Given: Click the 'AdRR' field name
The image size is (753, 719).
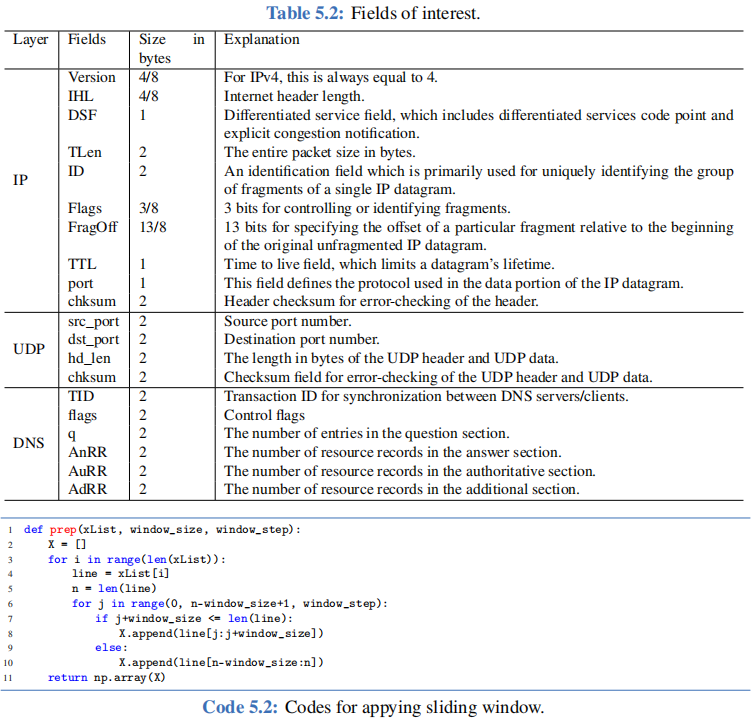Looking at the screenshot, I should (87, 489).
